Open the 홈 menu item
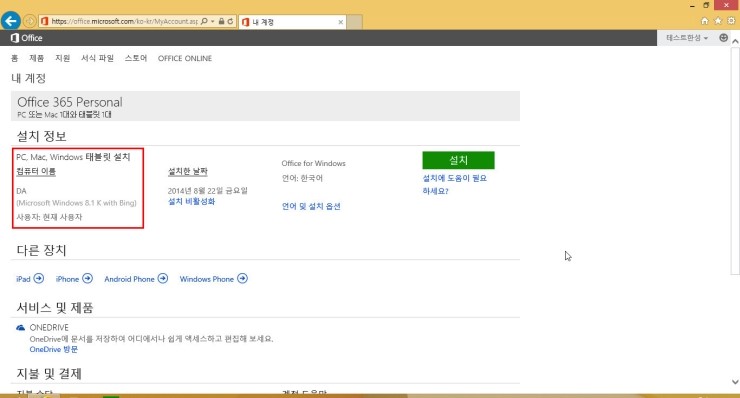This screenshot has height=398, width=740. 15,58
